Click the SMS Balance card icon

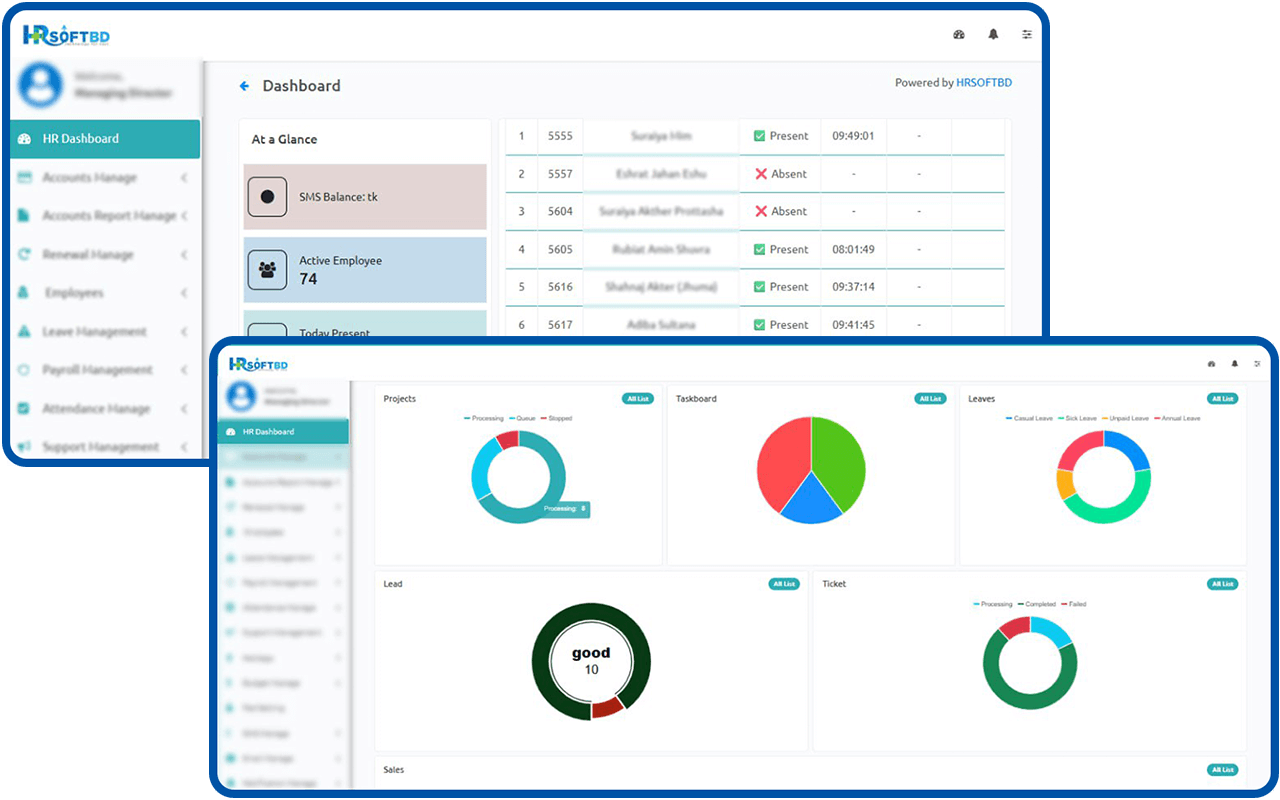(267, 197)
